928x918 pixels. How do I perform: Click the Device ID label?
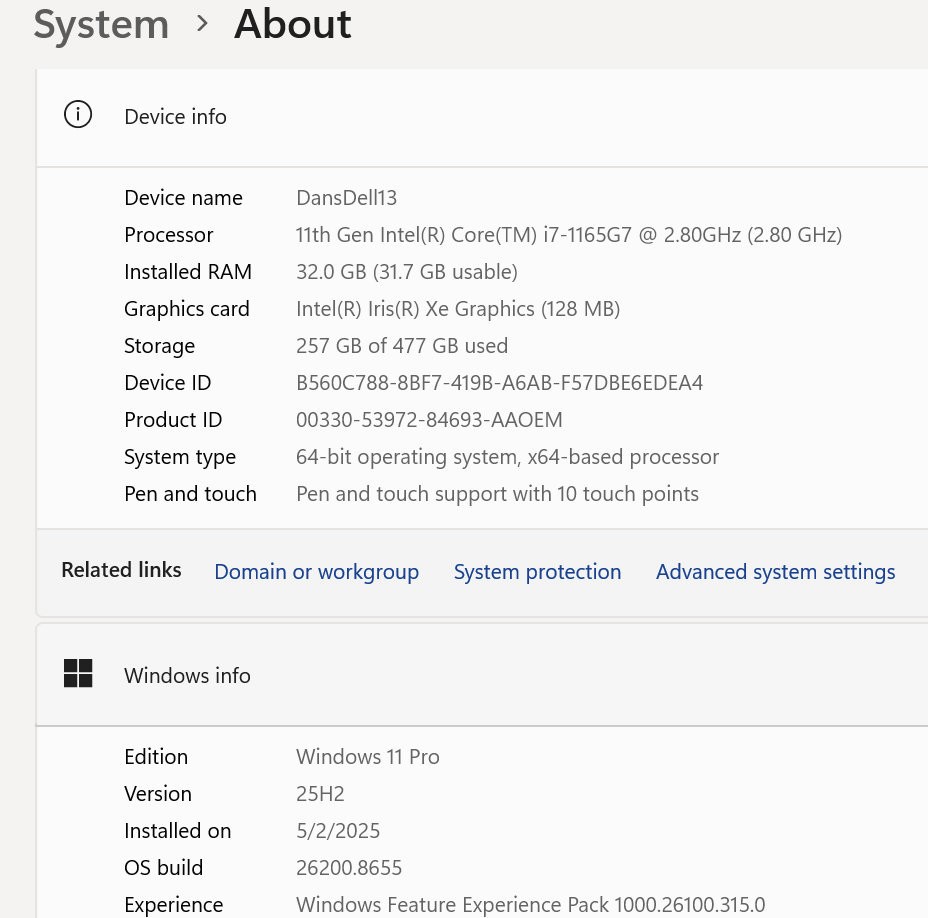[167, 383]
